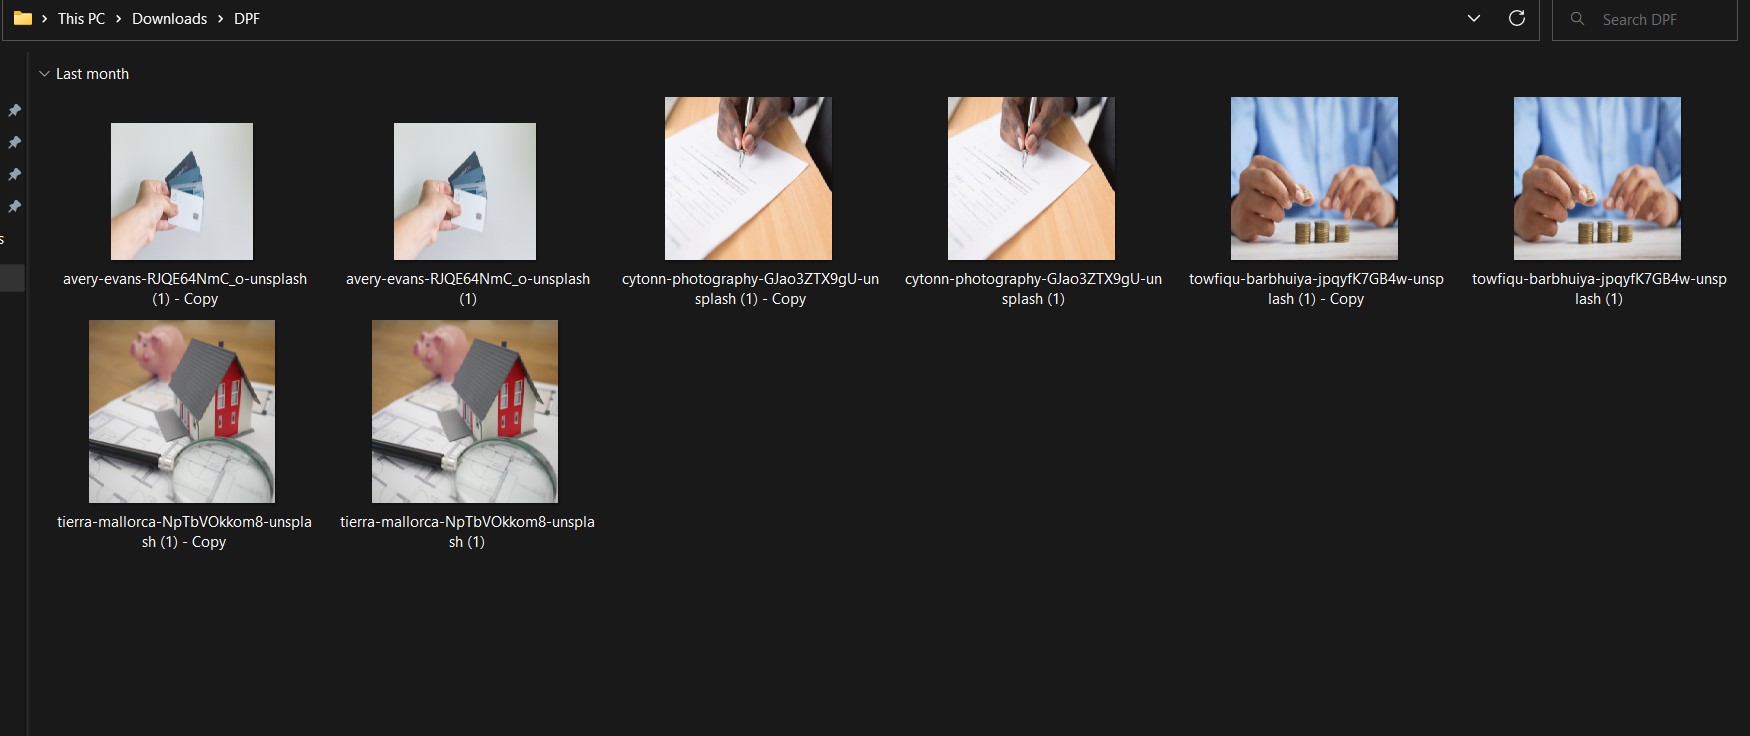
Task: Click the avery-evans unsplash (1) file name label
Action: pos(467,289)
